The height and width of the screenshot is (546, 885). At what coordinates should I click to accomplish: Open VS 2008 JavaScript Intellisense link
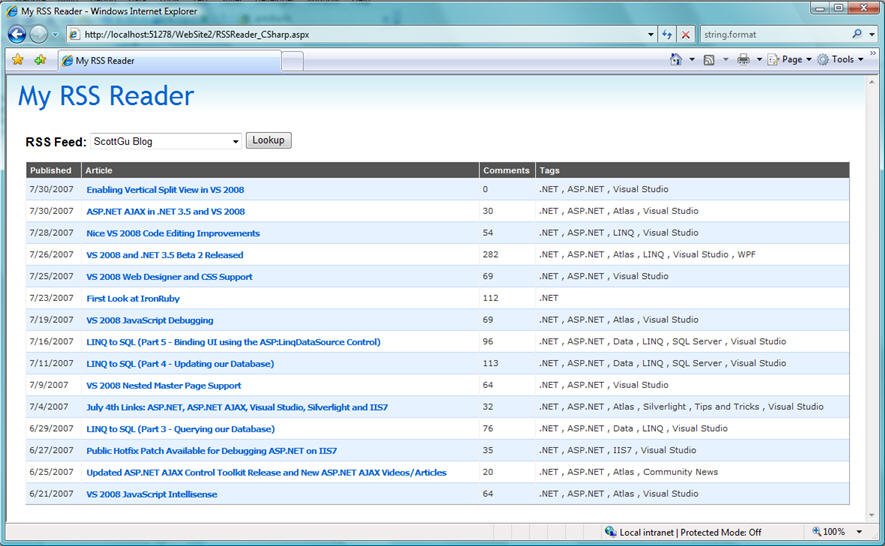click(152, 494)
